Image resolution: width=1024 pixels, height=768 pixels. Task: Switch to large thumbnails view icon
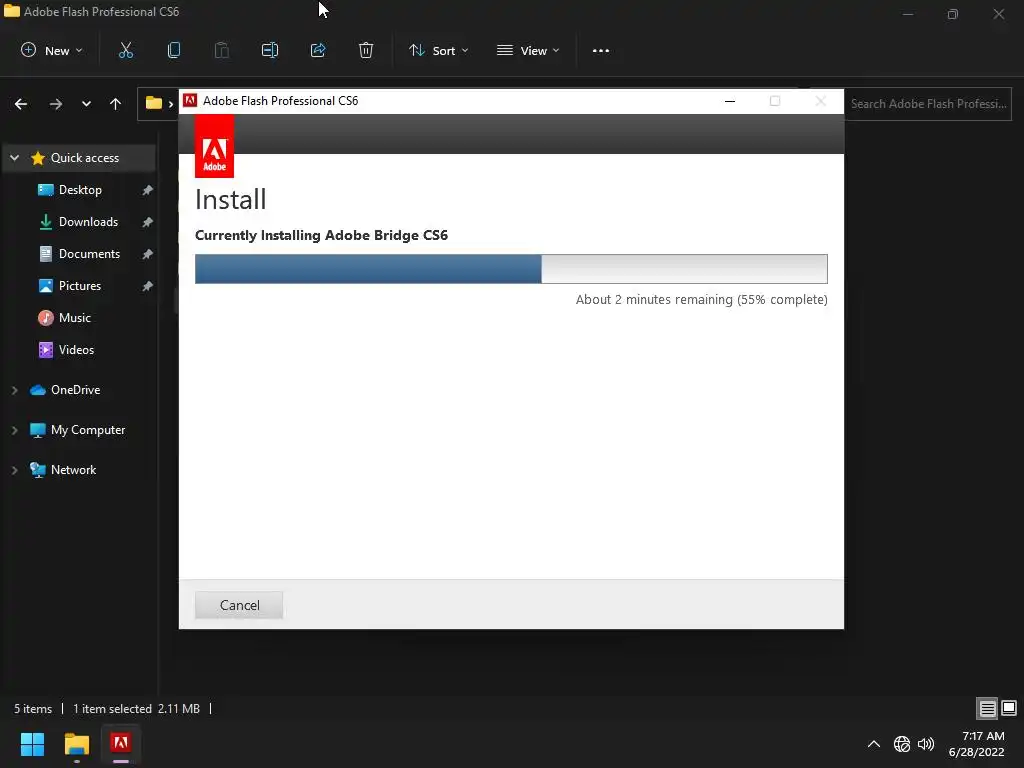tap(1009, 709)
